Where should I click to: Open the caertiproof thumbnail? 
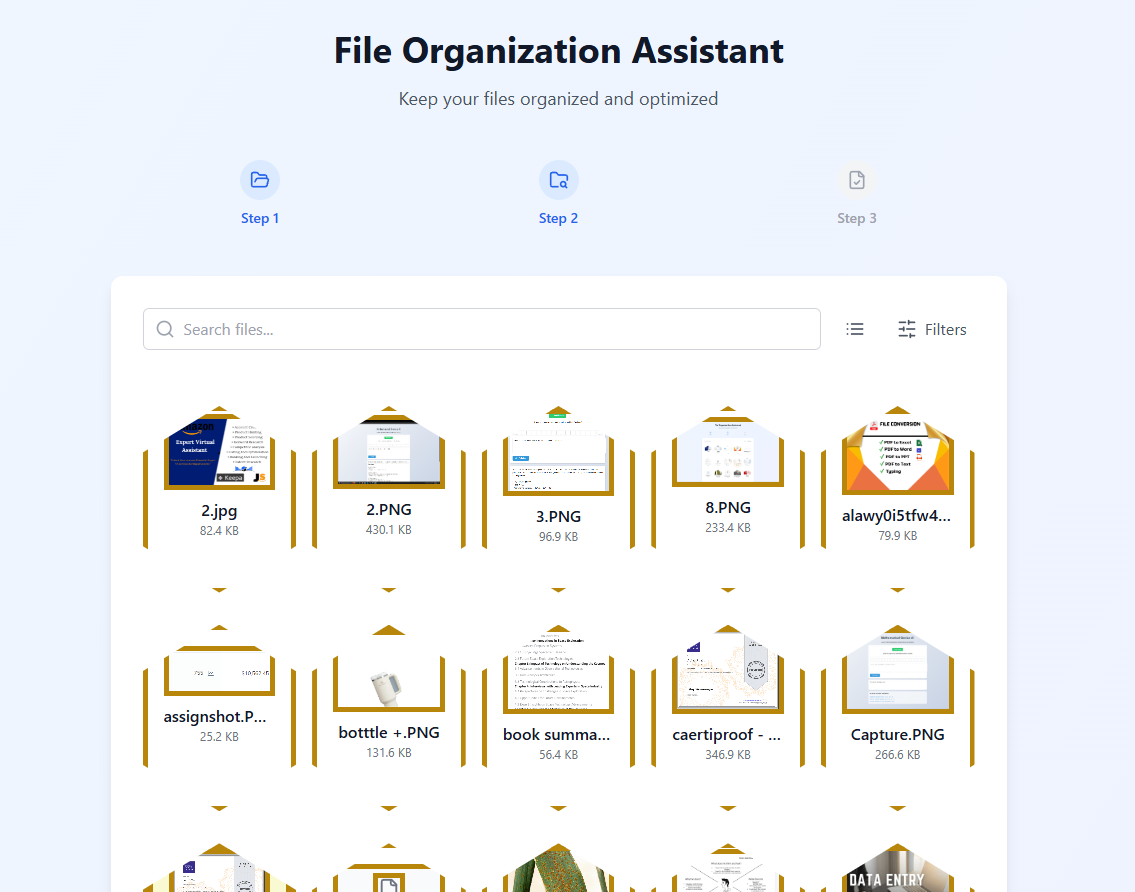[x=728, y=674]
